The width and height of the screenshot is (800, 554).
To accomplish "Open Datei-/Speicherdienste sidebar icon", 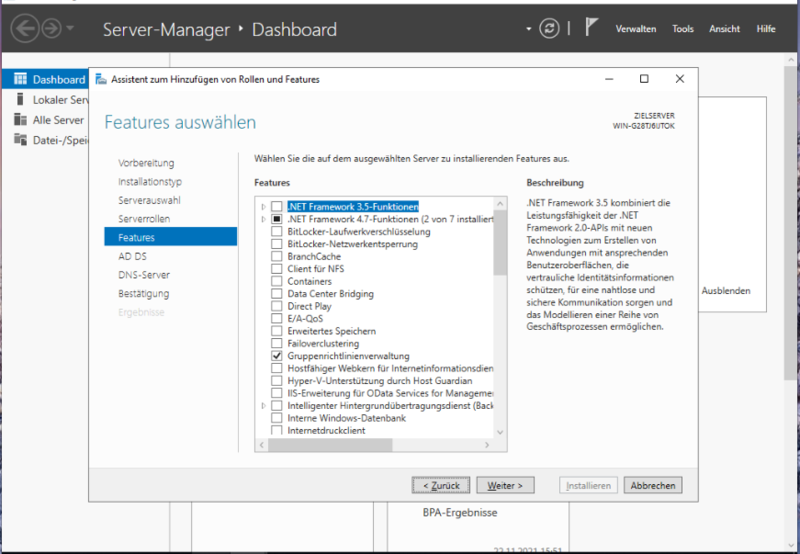I will pos(20,139).
